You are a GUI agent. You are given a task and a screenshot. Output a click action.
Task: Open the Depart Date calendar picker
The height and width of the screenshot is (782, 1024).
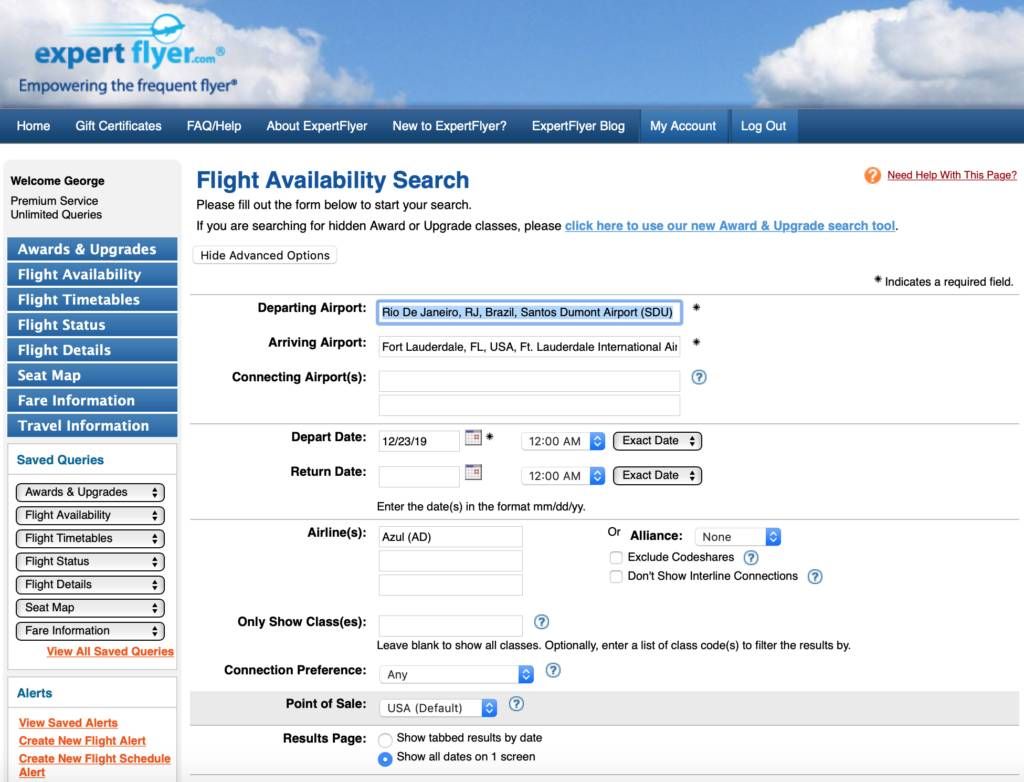point(473,437)
